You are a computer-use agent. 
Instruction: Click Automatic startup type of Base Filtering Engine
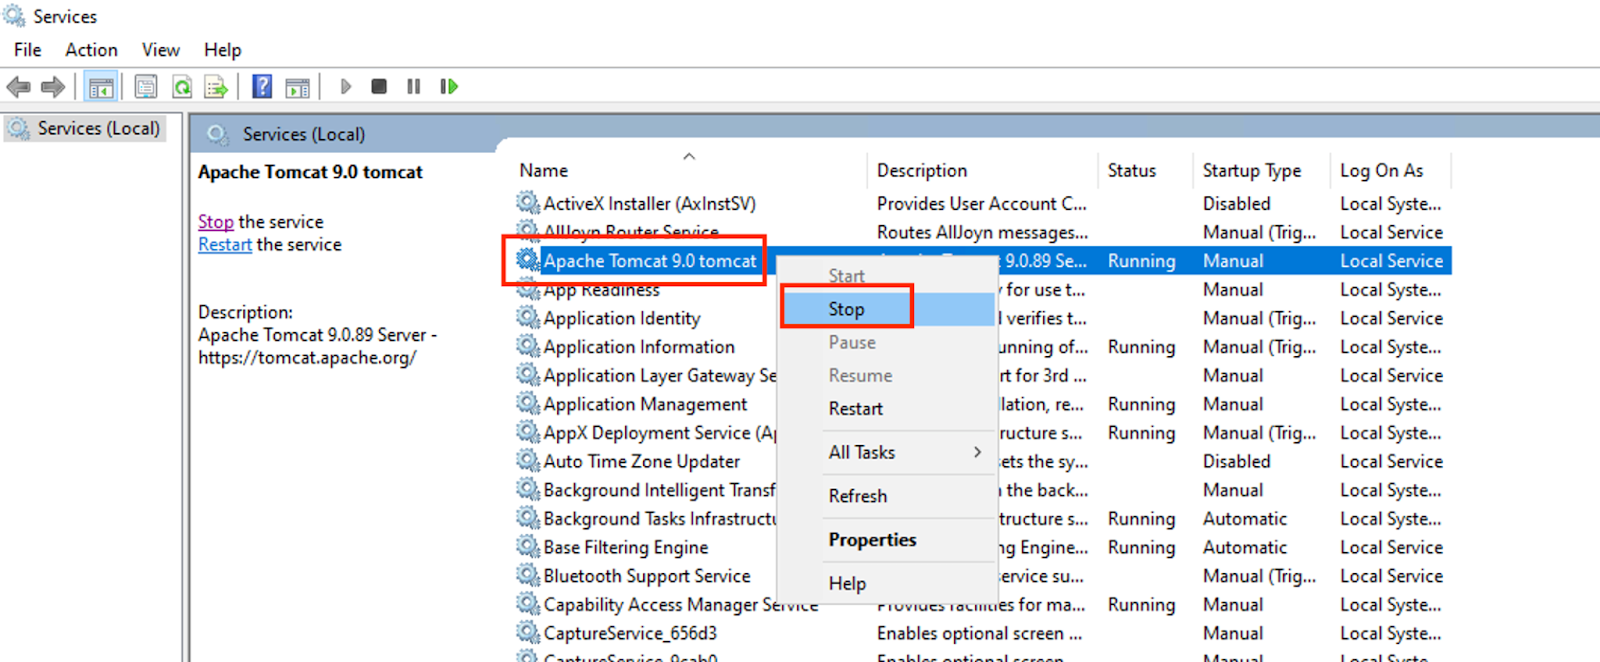point(1245,547)
